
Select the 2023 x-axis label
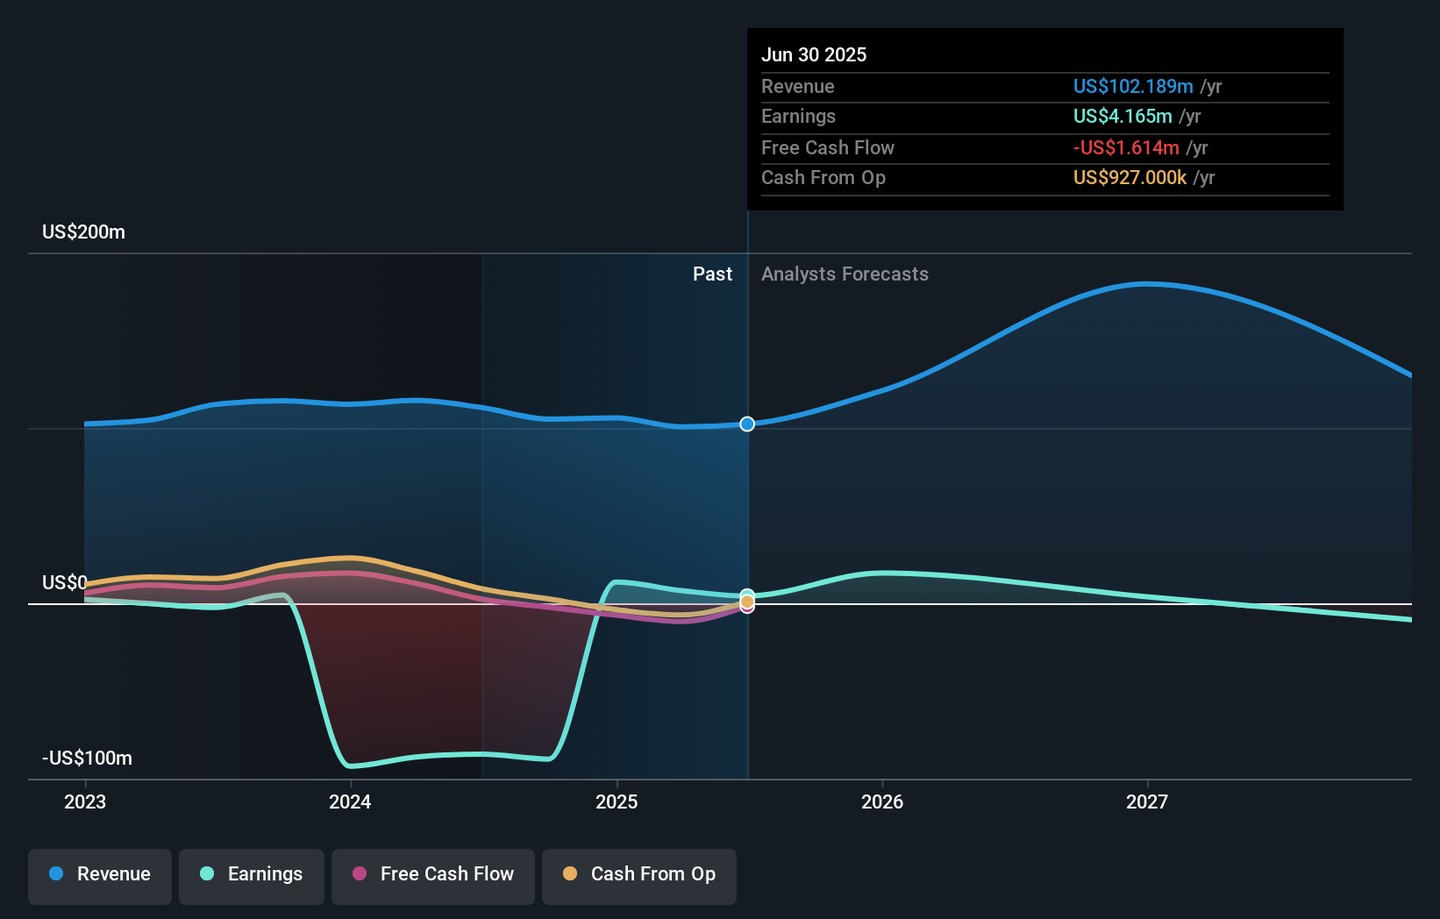(85, 802)
